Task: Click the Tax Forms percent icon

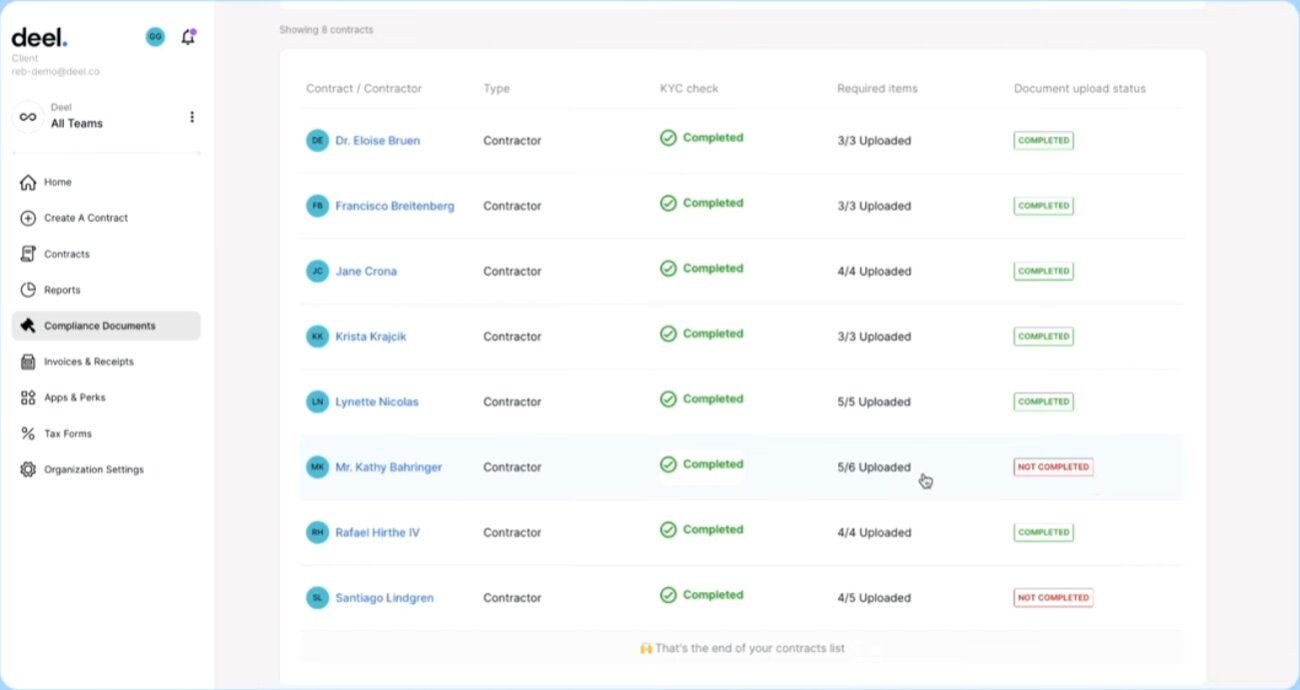Action: pos(28,434)
